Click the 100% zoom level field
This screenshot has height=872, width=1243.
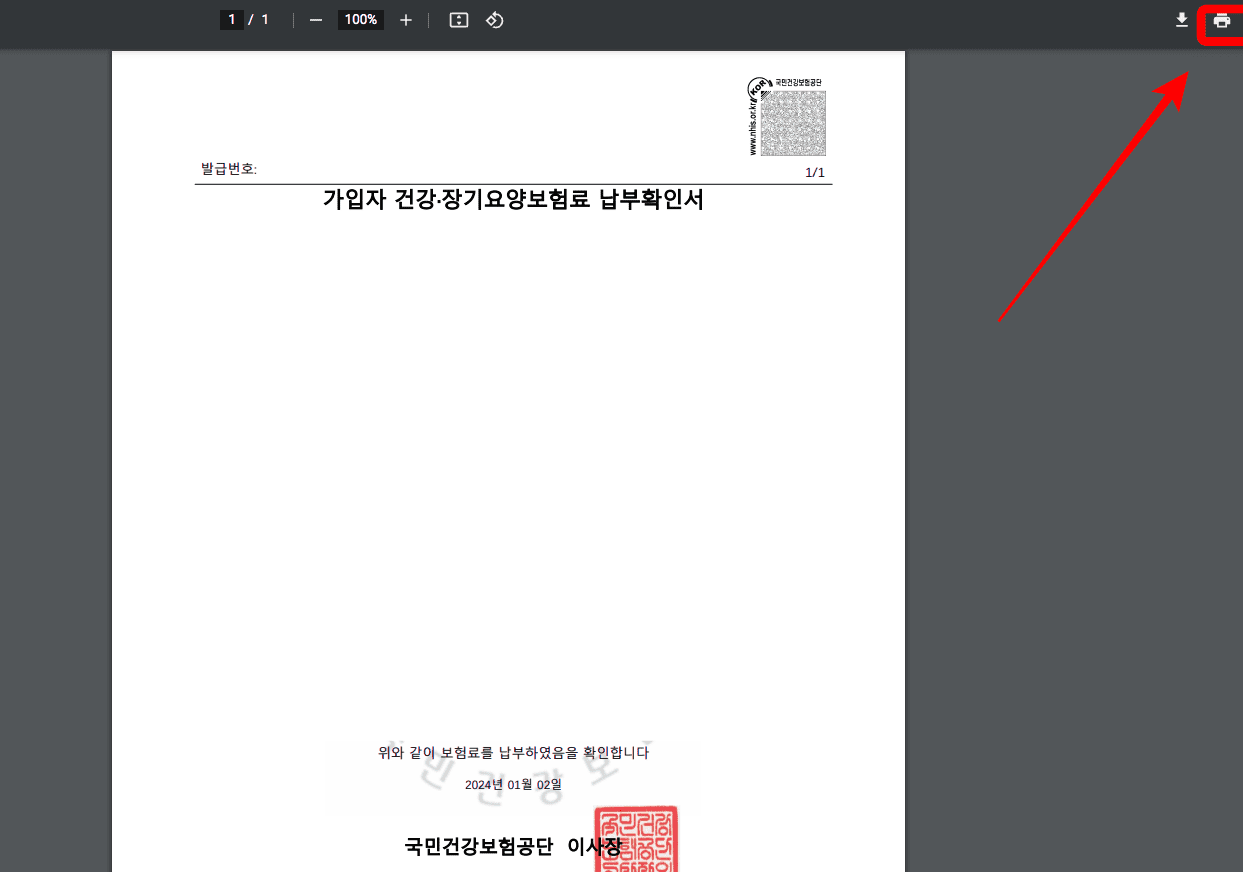click(x=360, y=20)
